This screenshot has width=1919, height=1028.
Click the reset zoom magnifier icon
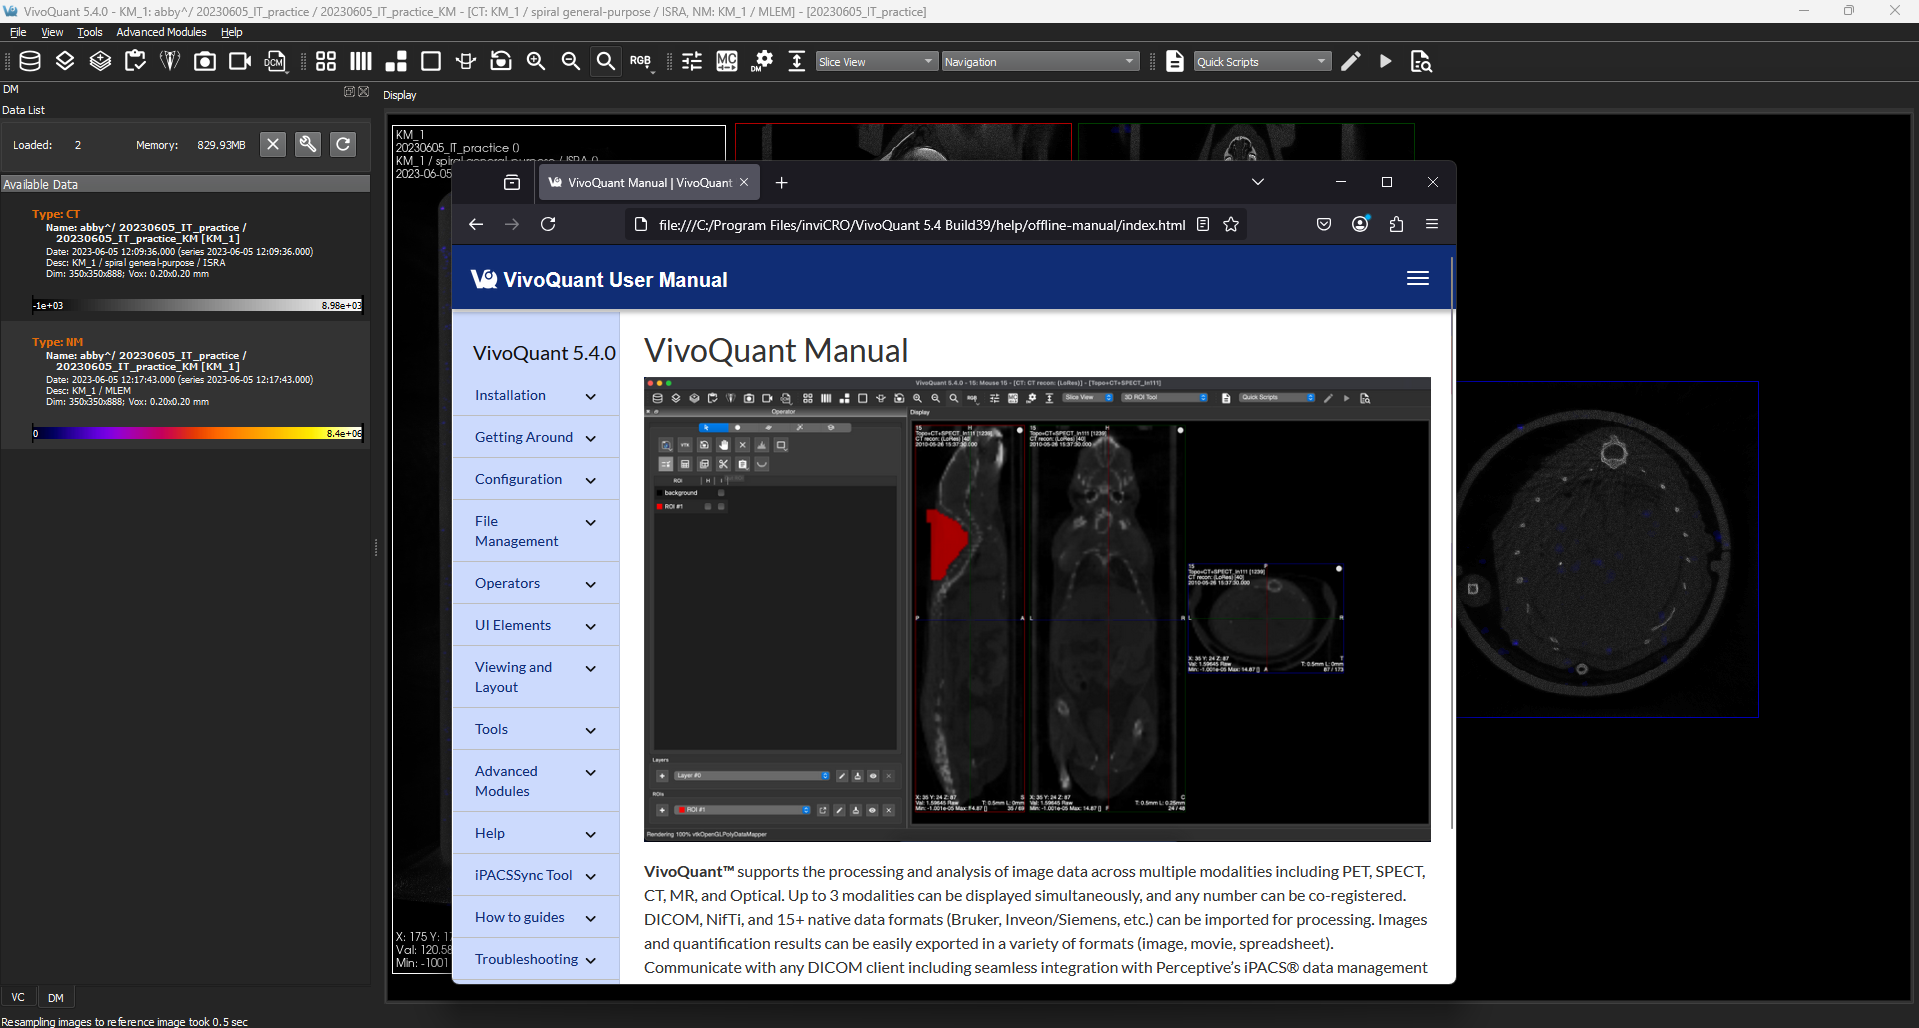point(606,61)
